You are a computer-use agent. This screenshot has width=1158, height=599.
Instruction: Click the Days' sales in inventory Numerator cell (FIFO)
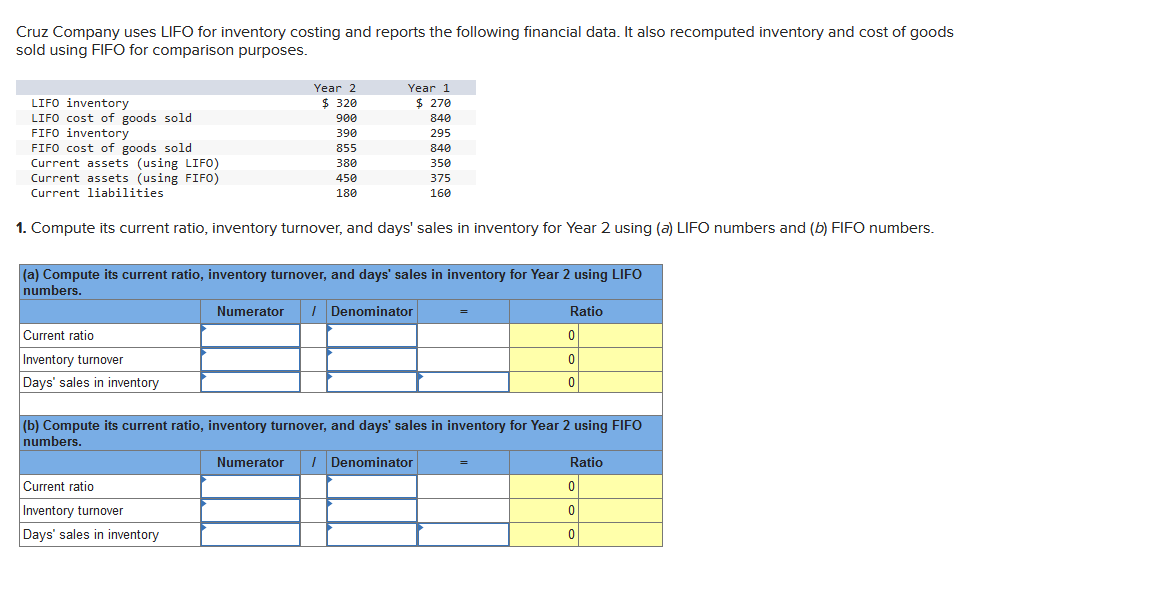[x=249, y=533]
